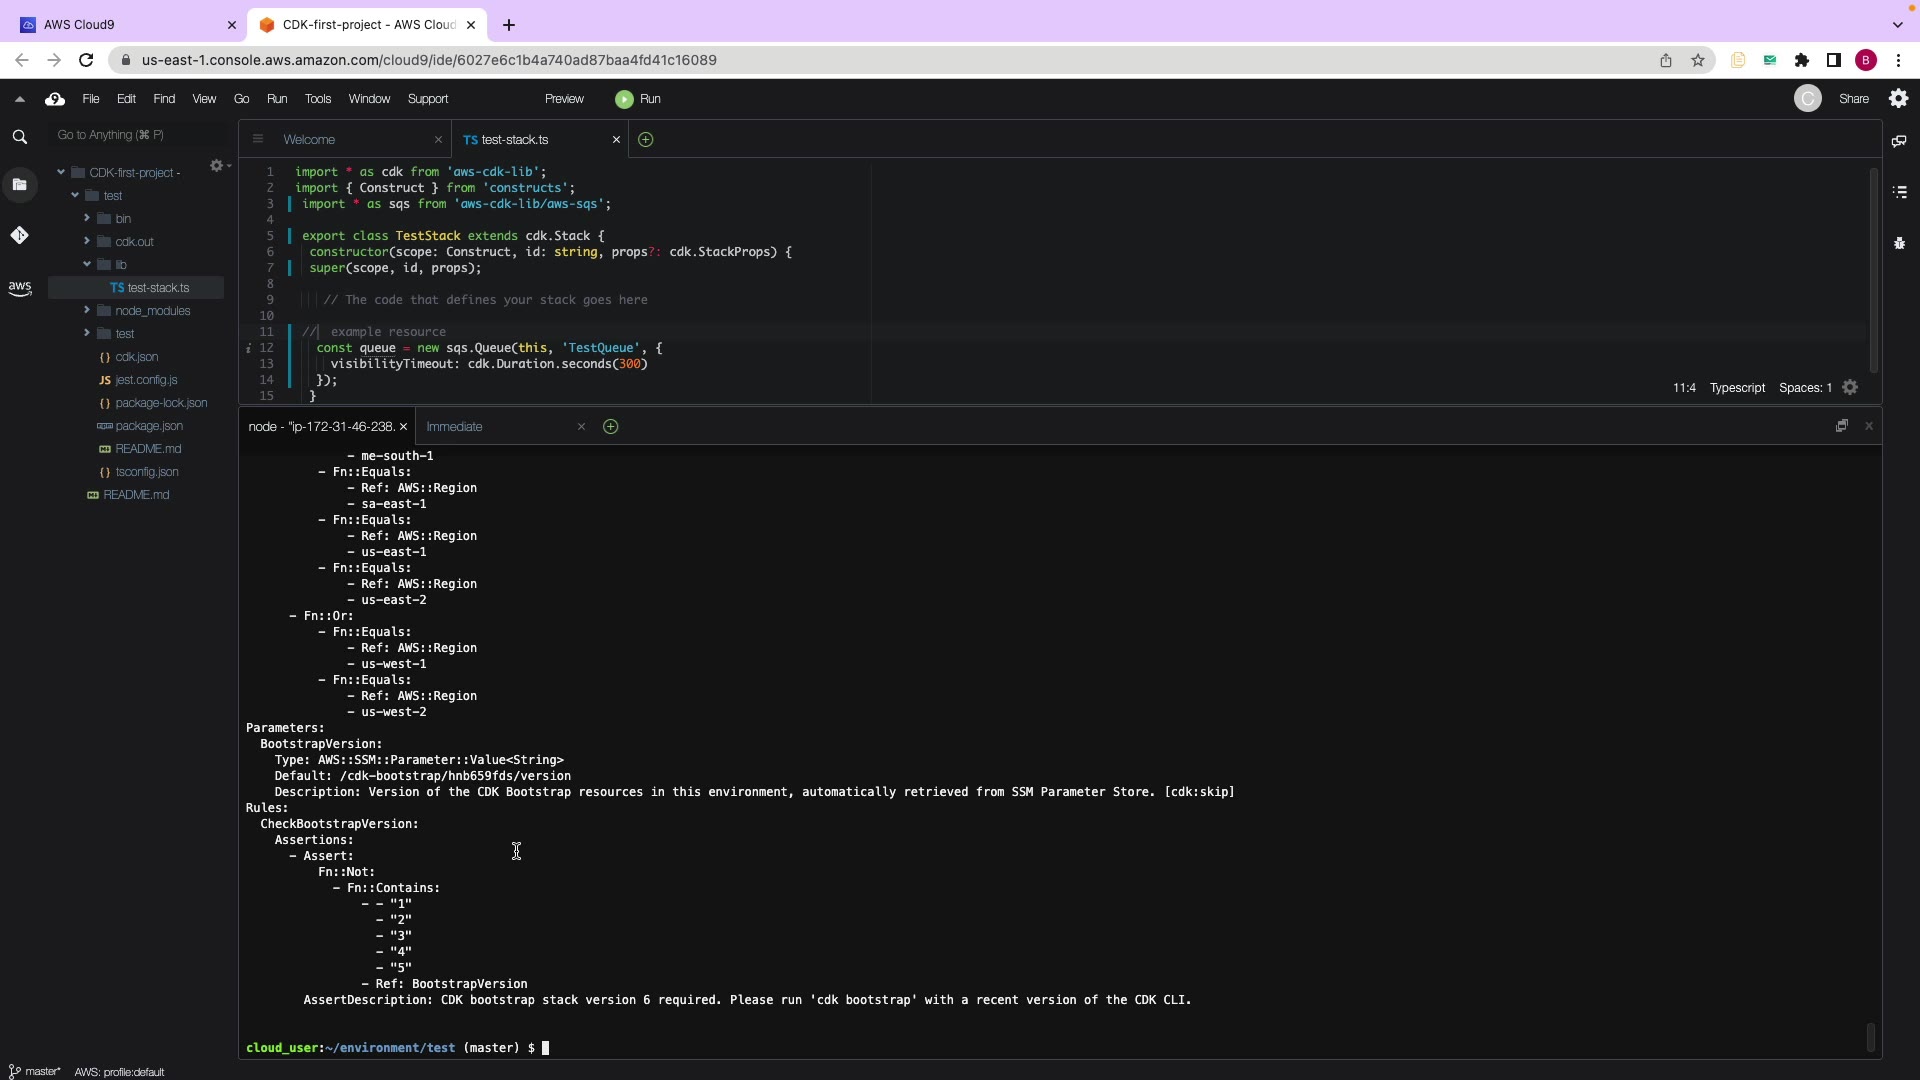
Task: Open the Collaborate panel chat icon
Action: [x=1899, y=141]
